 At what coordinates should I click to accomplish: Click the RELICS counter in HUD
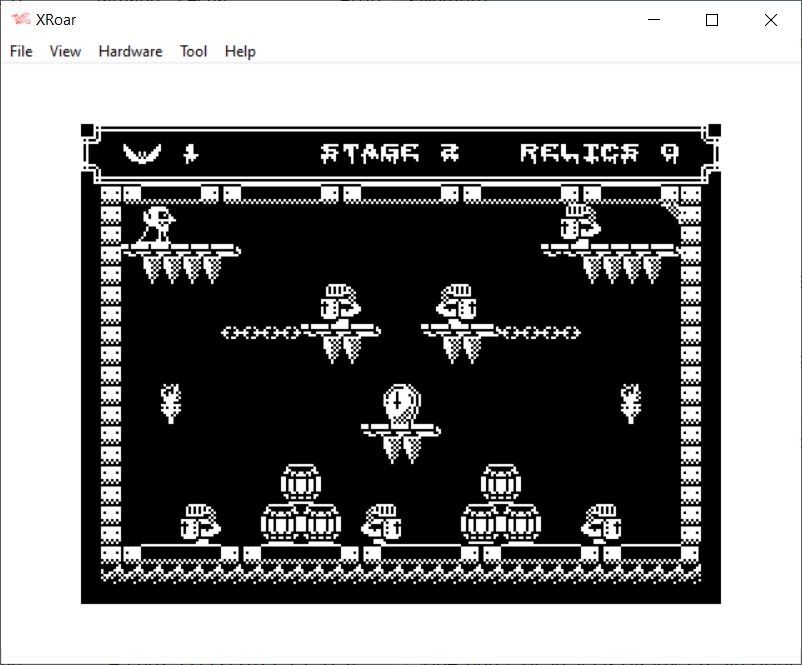point(599,153)
